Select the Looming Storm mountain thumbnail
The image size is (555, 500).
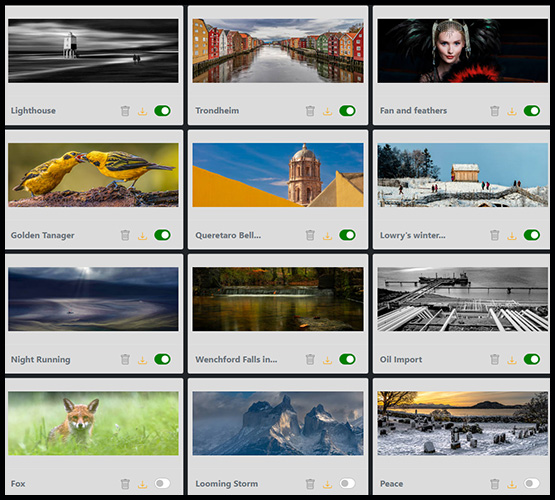278,423
